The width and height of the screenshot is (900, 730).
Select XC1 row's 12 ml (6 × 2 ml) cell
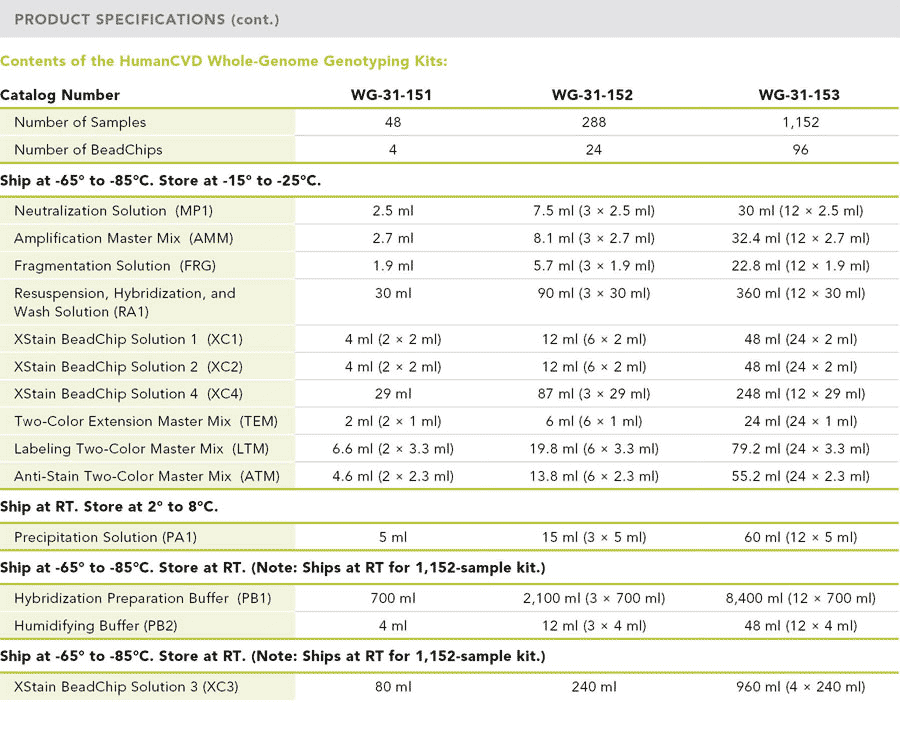click(593, 339)
